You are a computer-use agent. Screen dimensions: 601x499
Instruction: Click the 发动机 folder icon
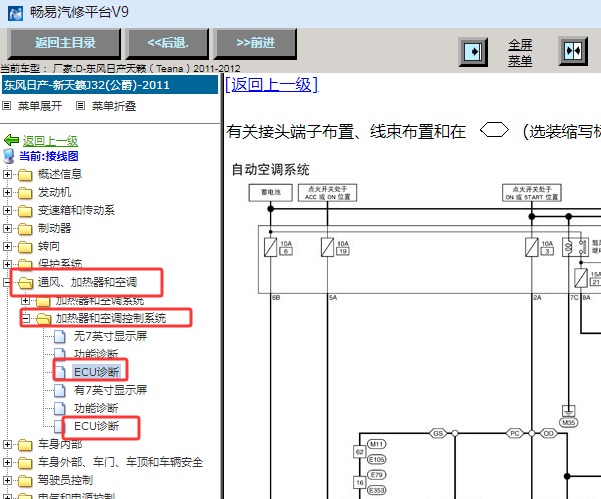tap(25, 193)
